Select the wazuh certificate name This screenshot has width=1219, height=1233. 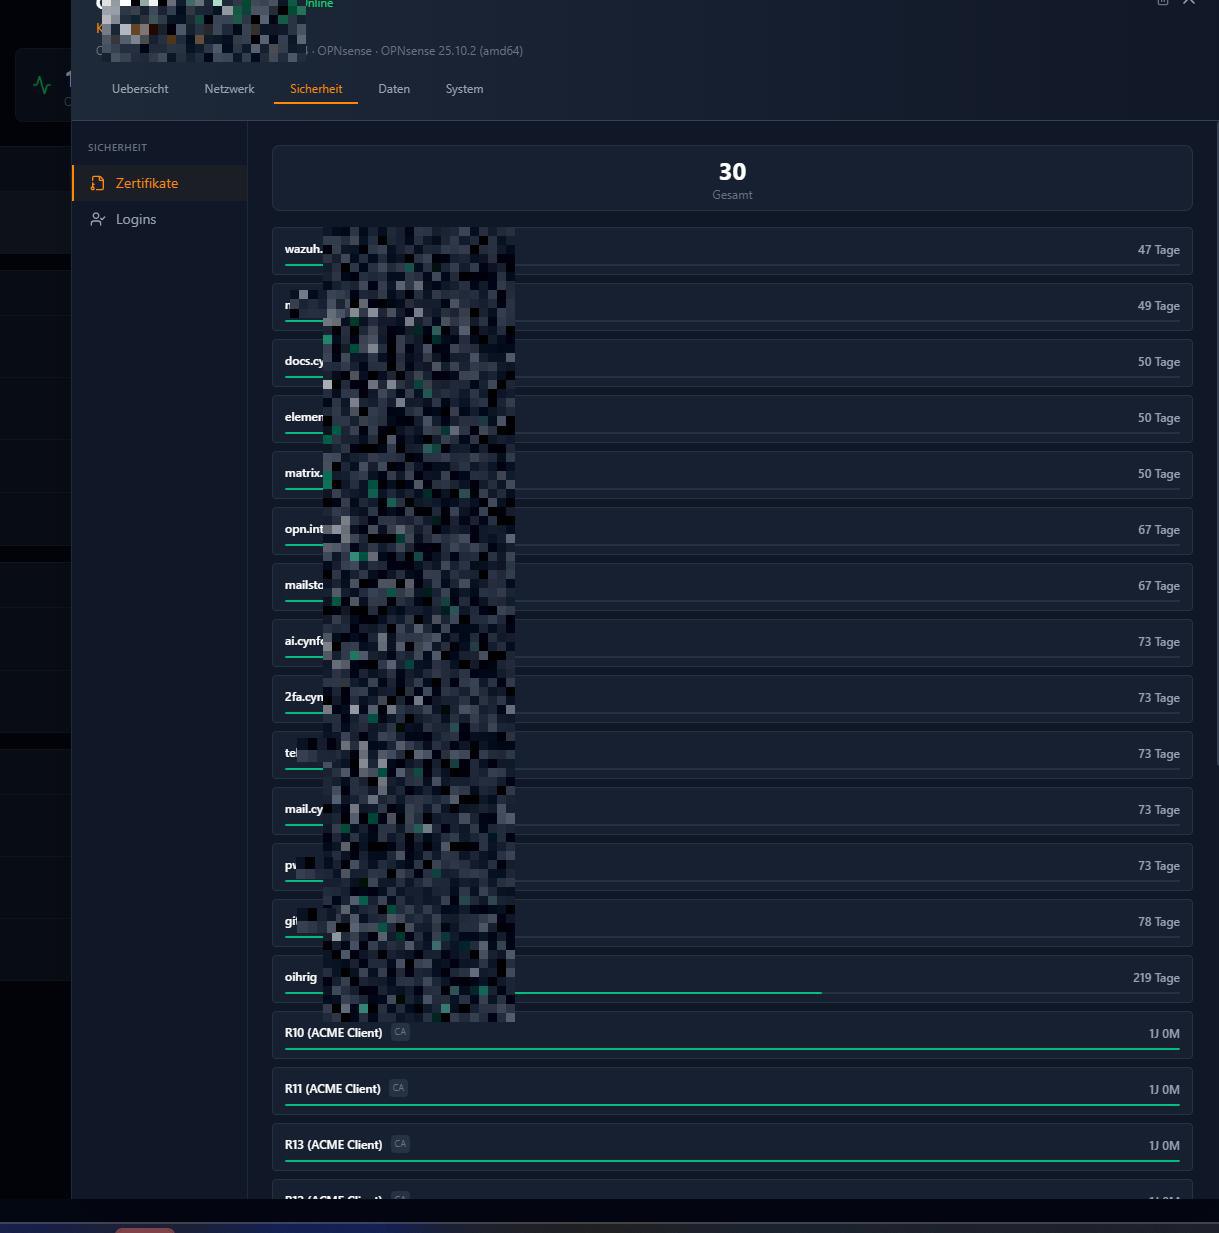(303, 249)
